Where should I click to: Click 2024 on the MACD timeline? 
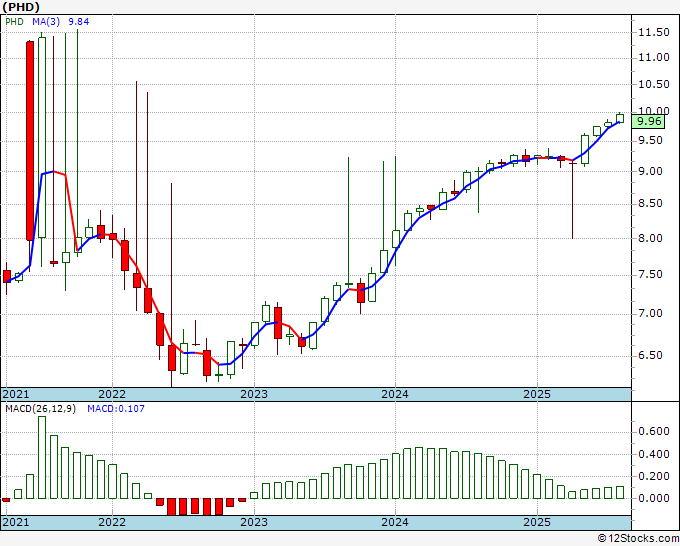point(395,522)
